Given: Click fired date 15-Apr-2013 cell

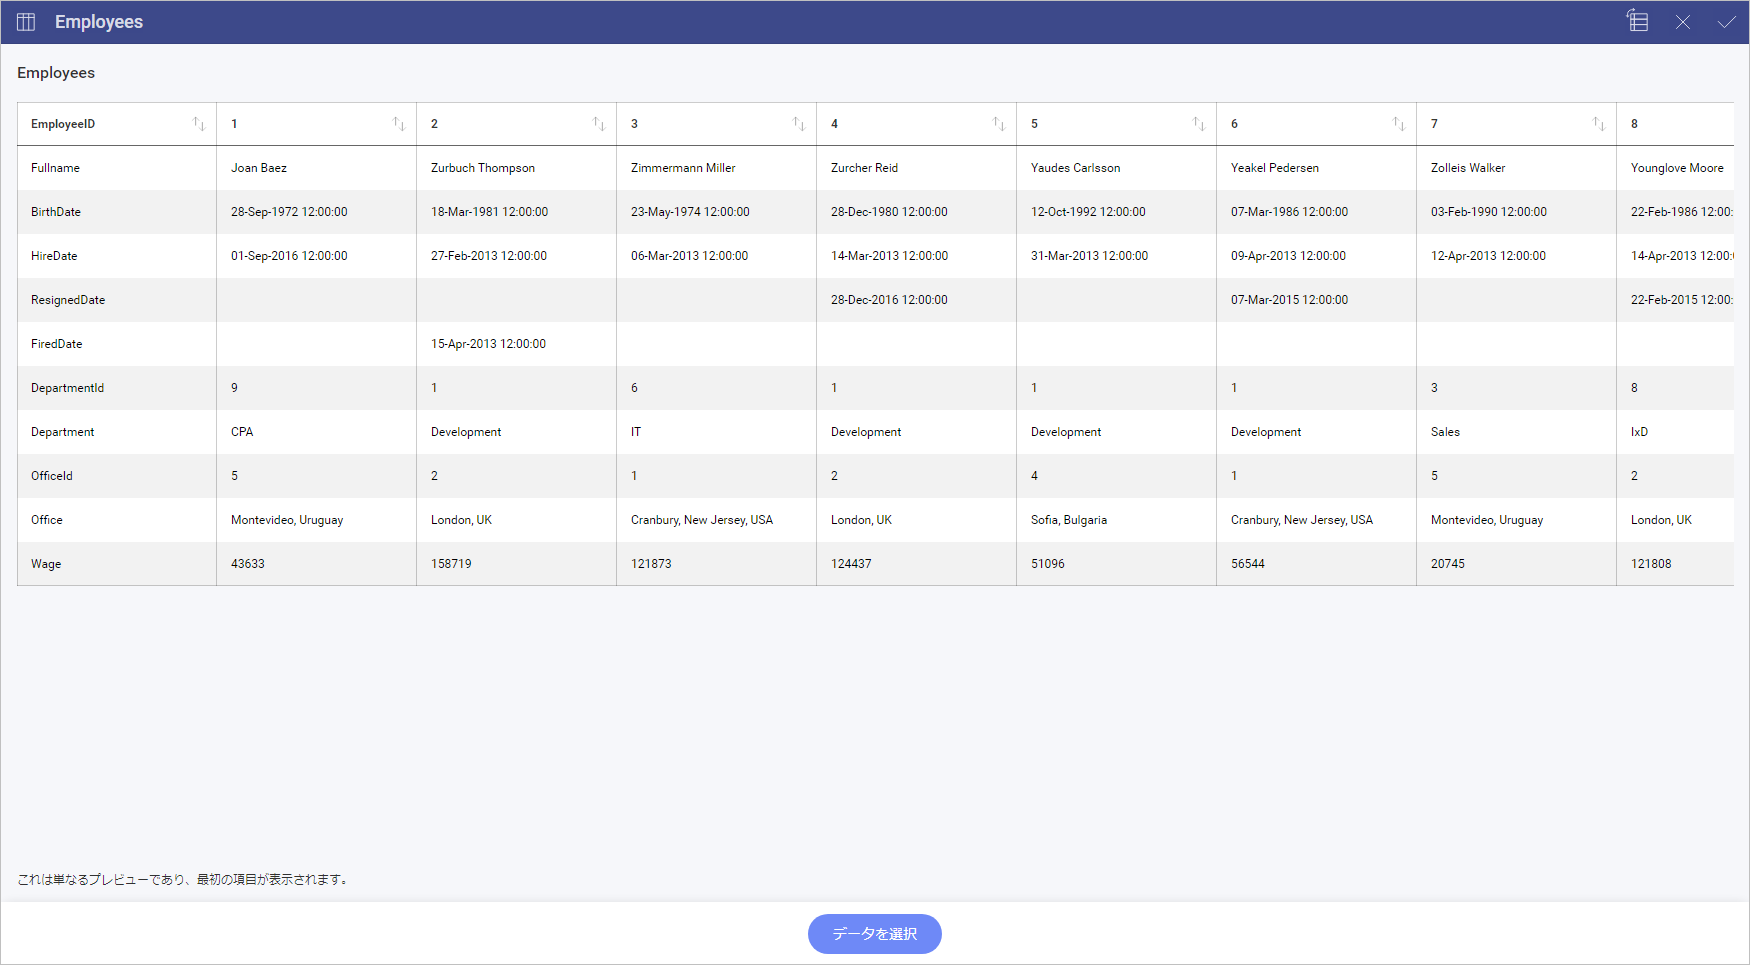Looking at the screenshot, I should pos(517,344).
